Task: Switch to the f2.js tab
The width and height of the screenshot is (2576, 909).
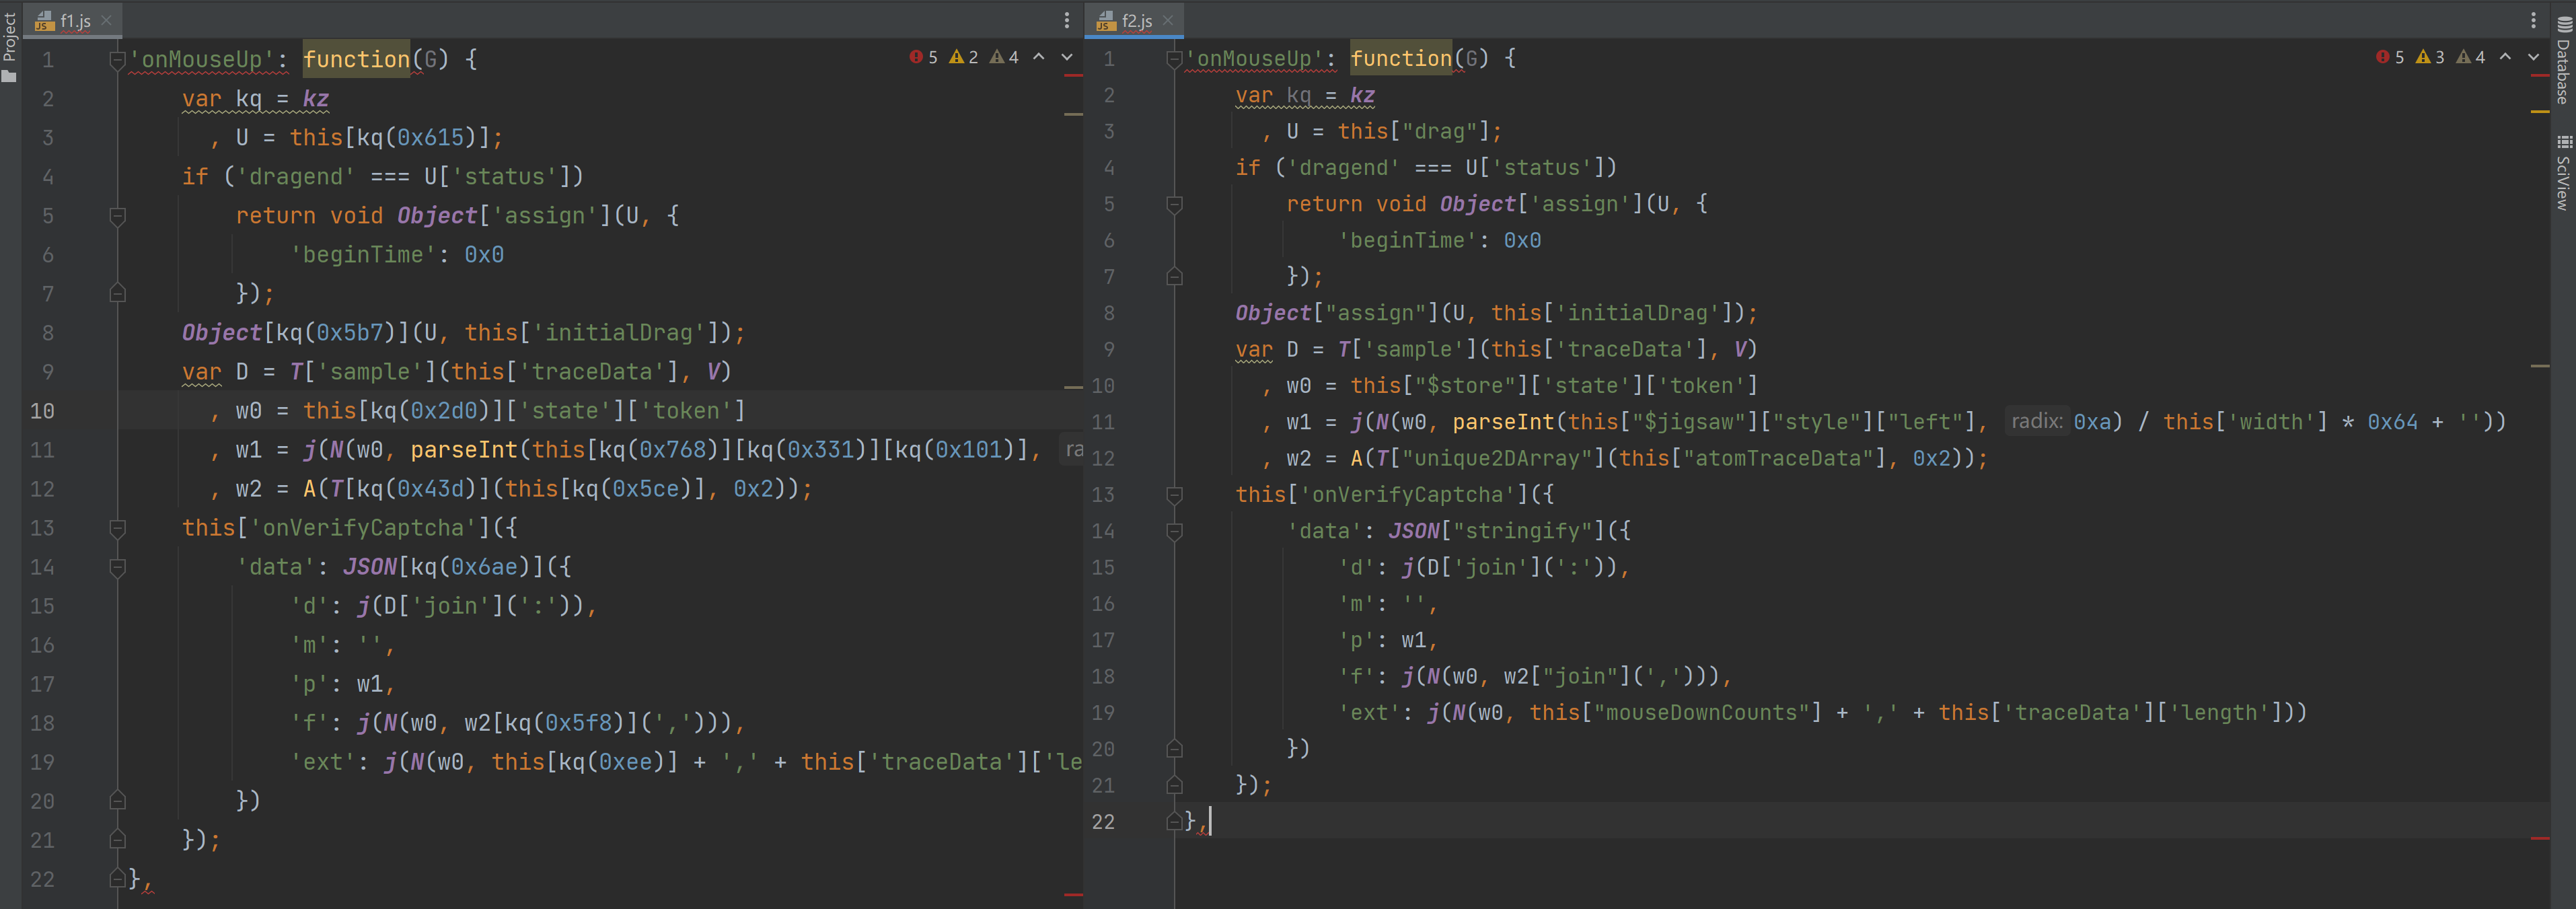Action: 1137,20
